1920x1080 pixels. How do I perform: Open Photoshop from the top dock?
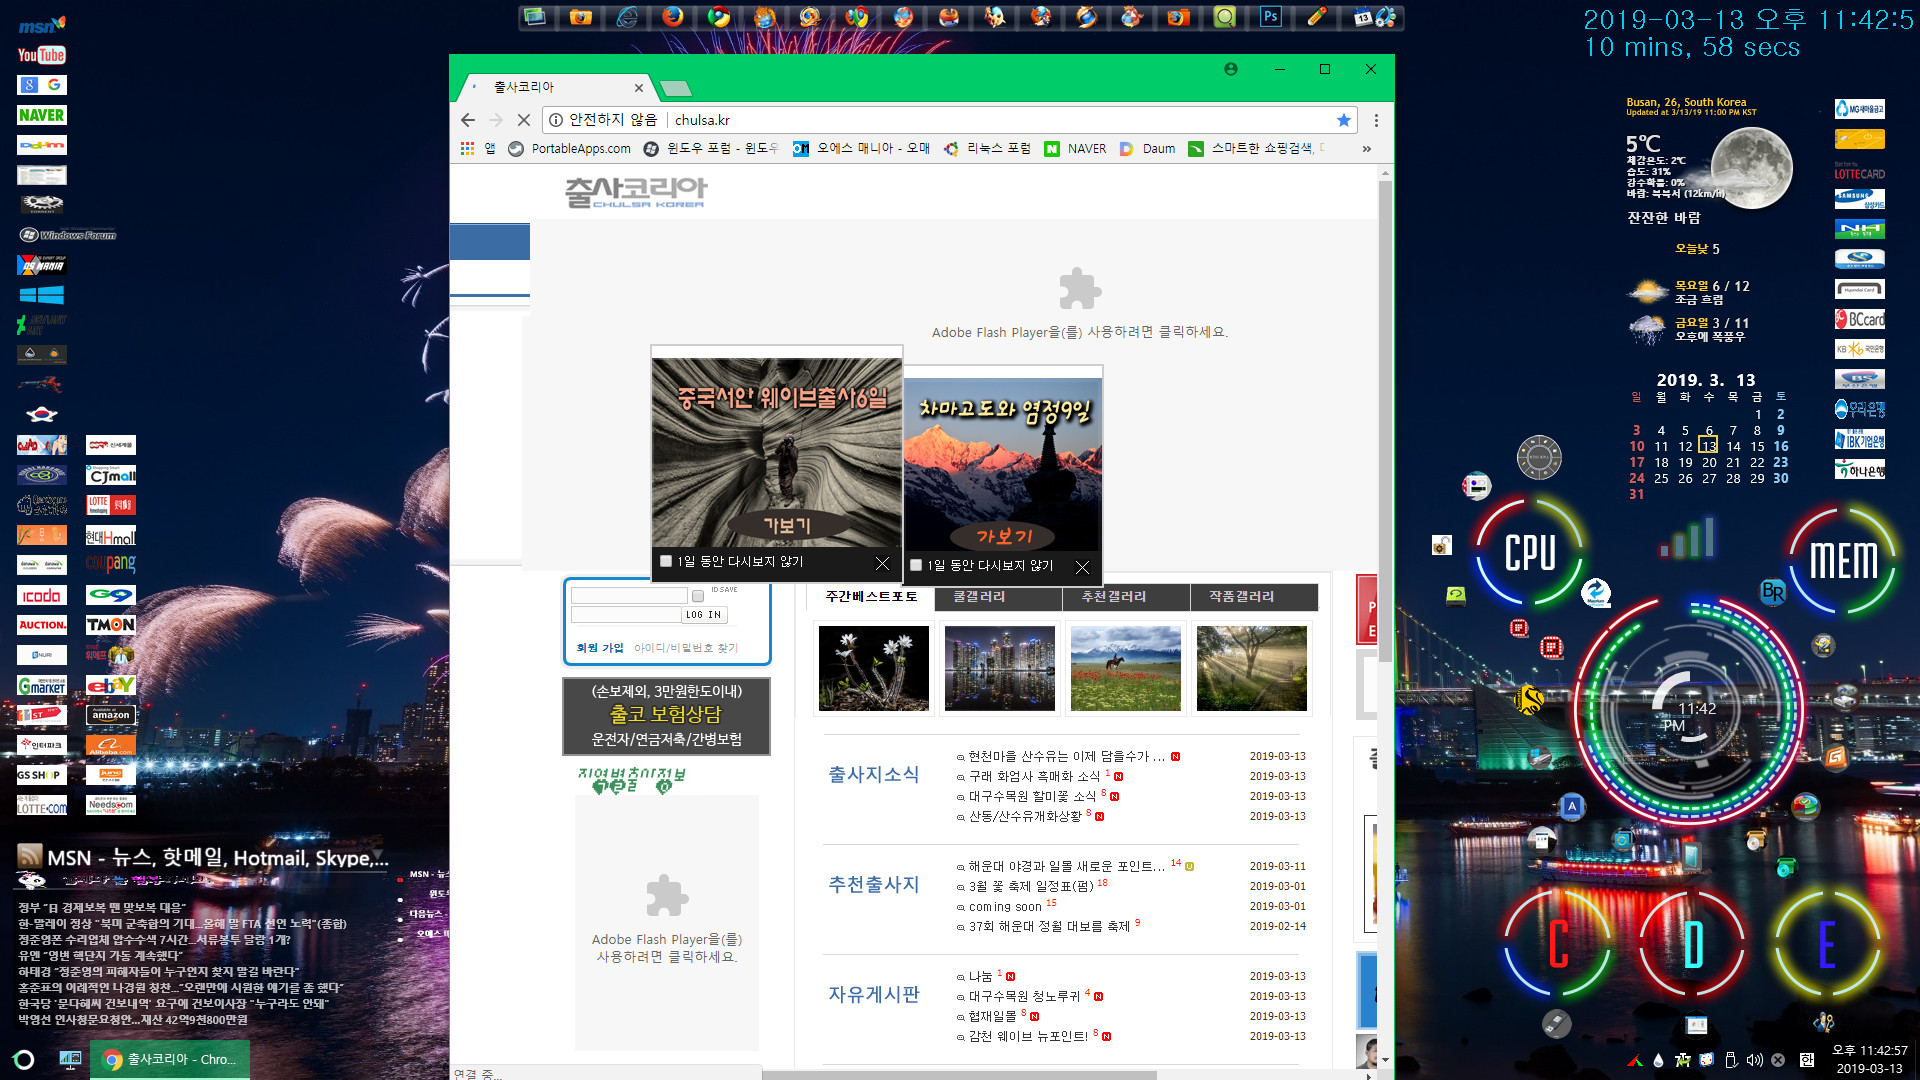(x=1270, y=17)
